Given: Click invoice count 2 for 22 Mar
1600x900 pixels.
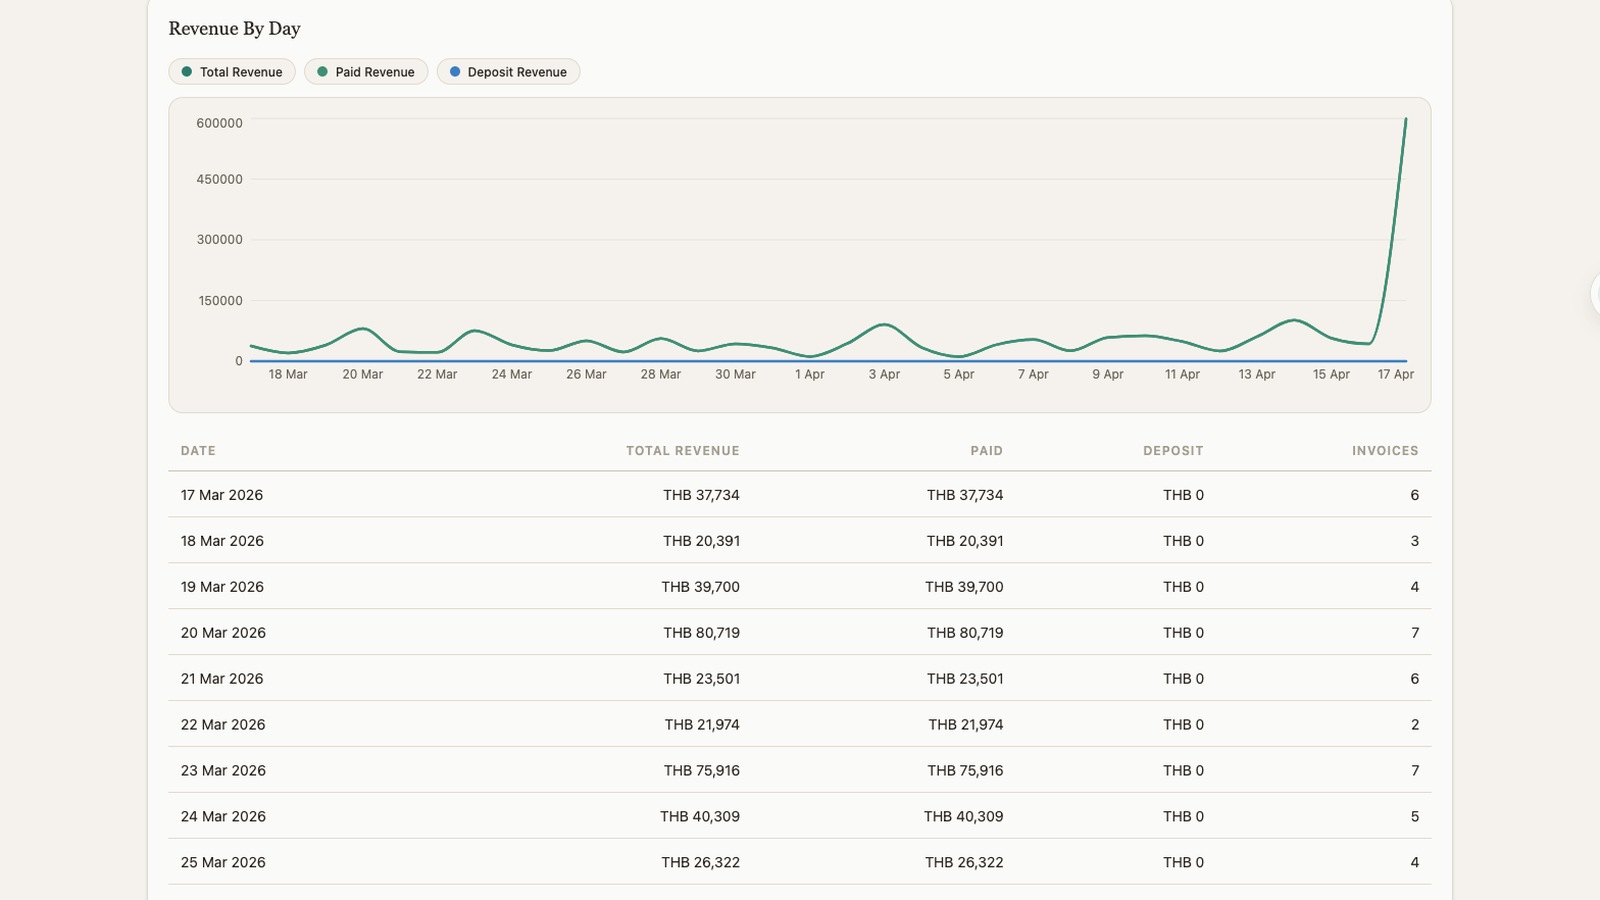Looking at the screenshot, I should tap(1415, 725).
